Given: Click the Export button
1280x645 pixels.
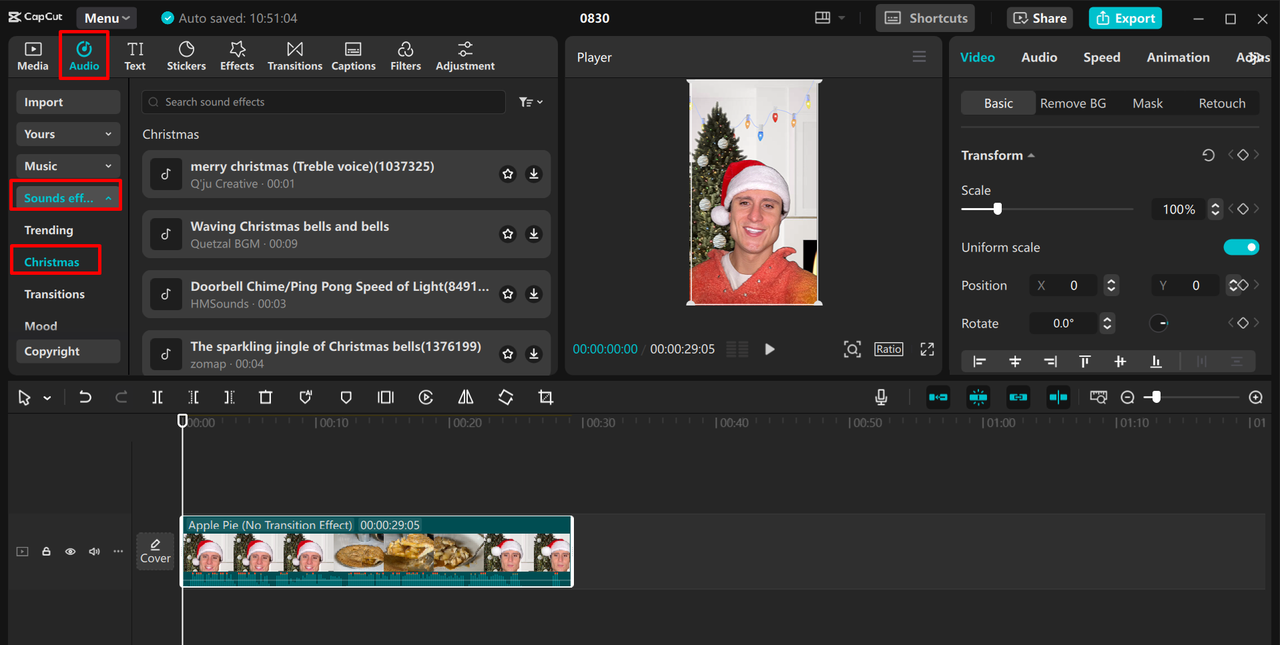Looking at the screenshot, I should point(1125,18).
